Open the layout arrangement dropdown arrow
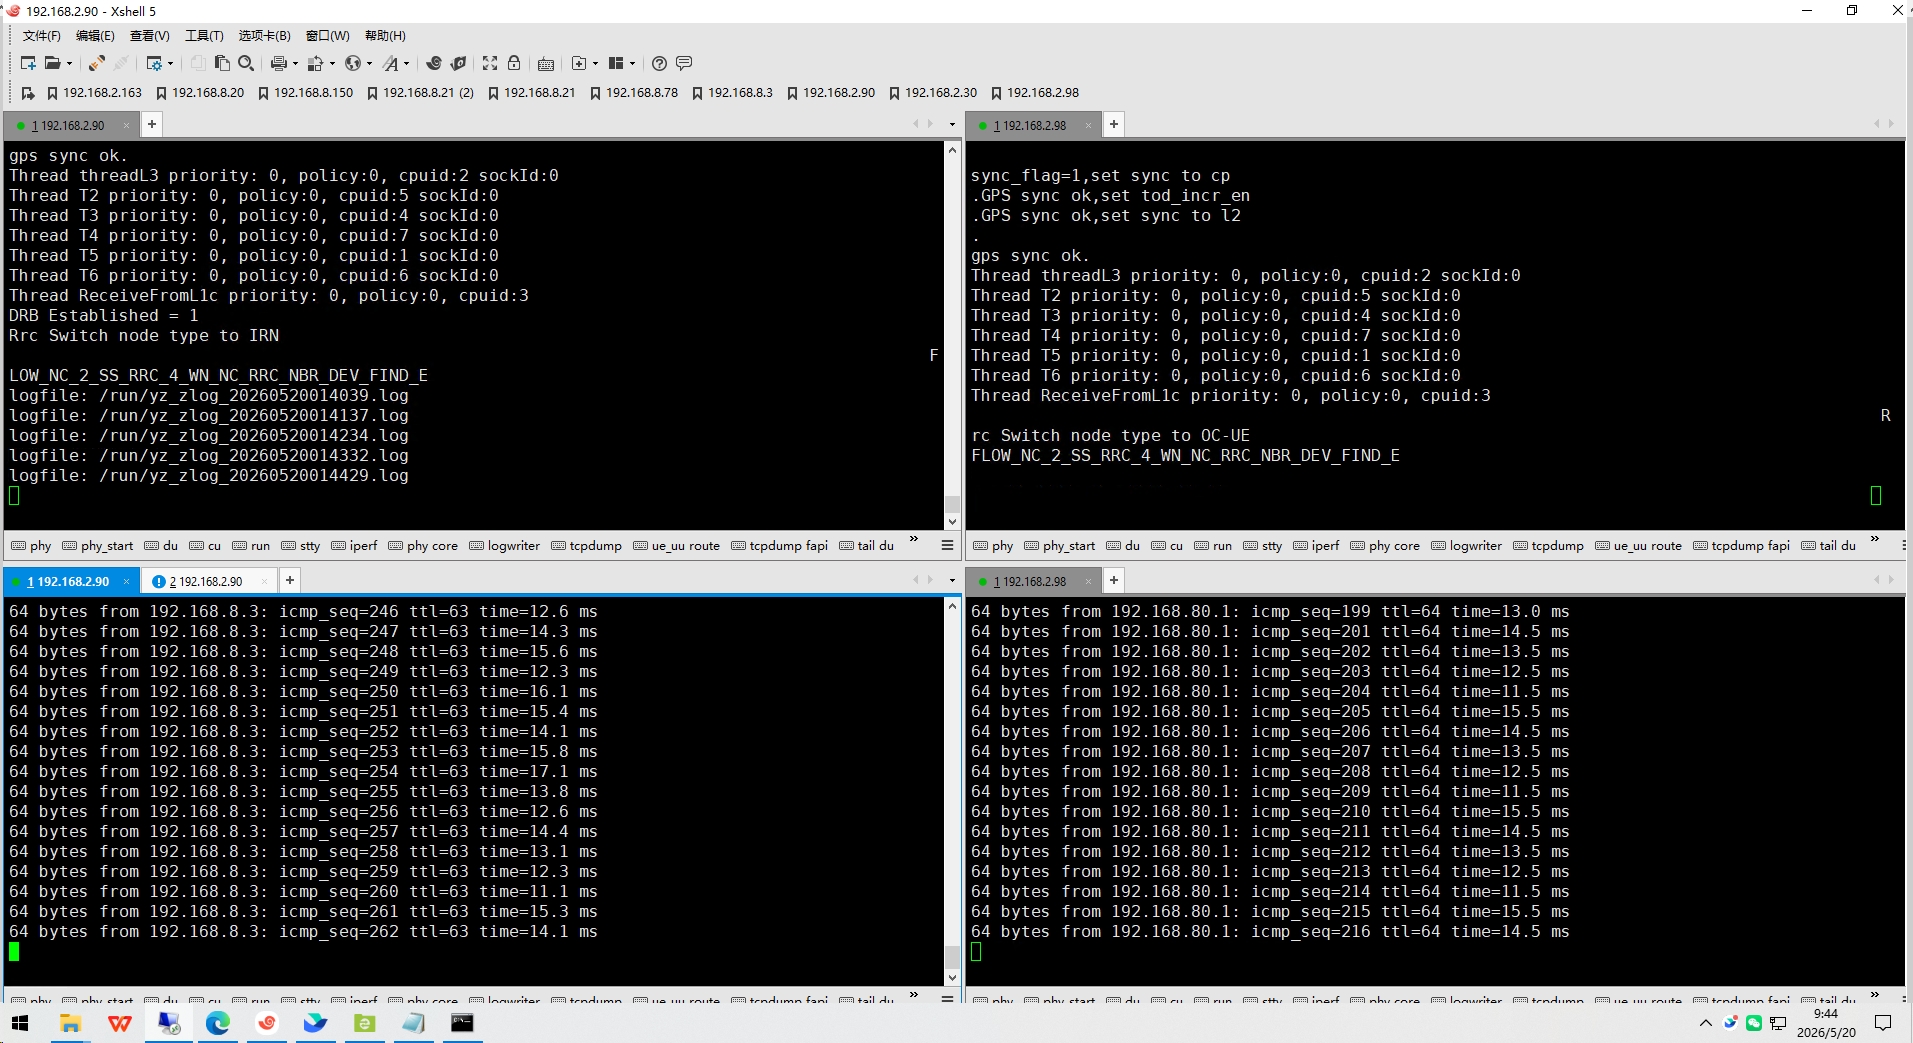 pyautogui.click(x=633, y=64)
